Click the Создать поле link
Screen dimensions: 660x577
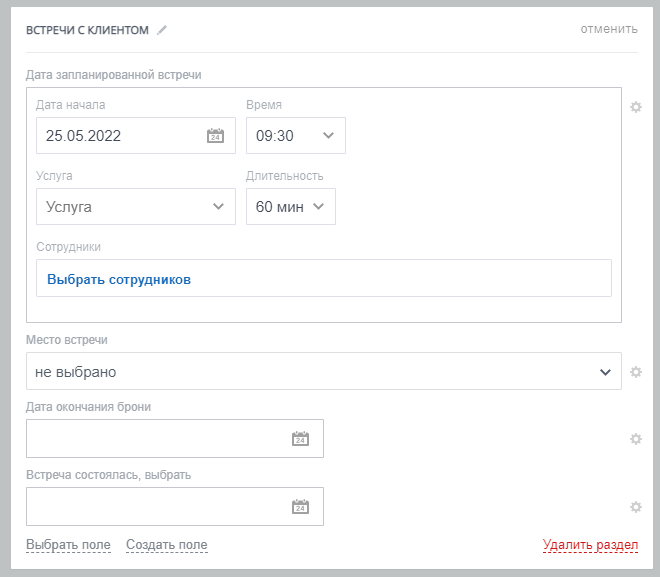click(x=166, y=545)
